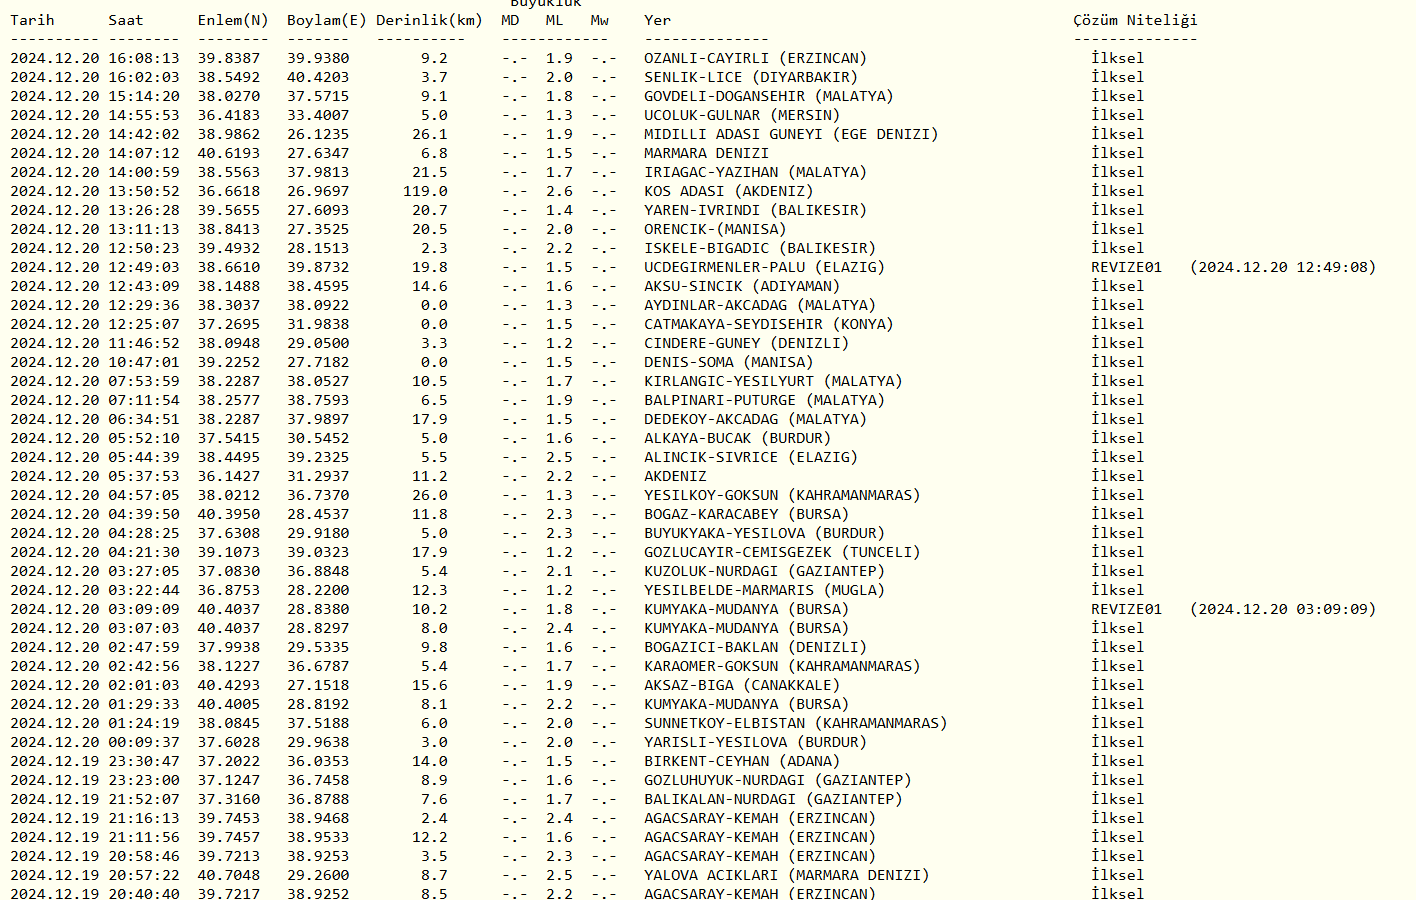Click BIRKENT-CEYHAN (ADANA) location
Viewport: 1416px width, 900px height.
[742, 761]
